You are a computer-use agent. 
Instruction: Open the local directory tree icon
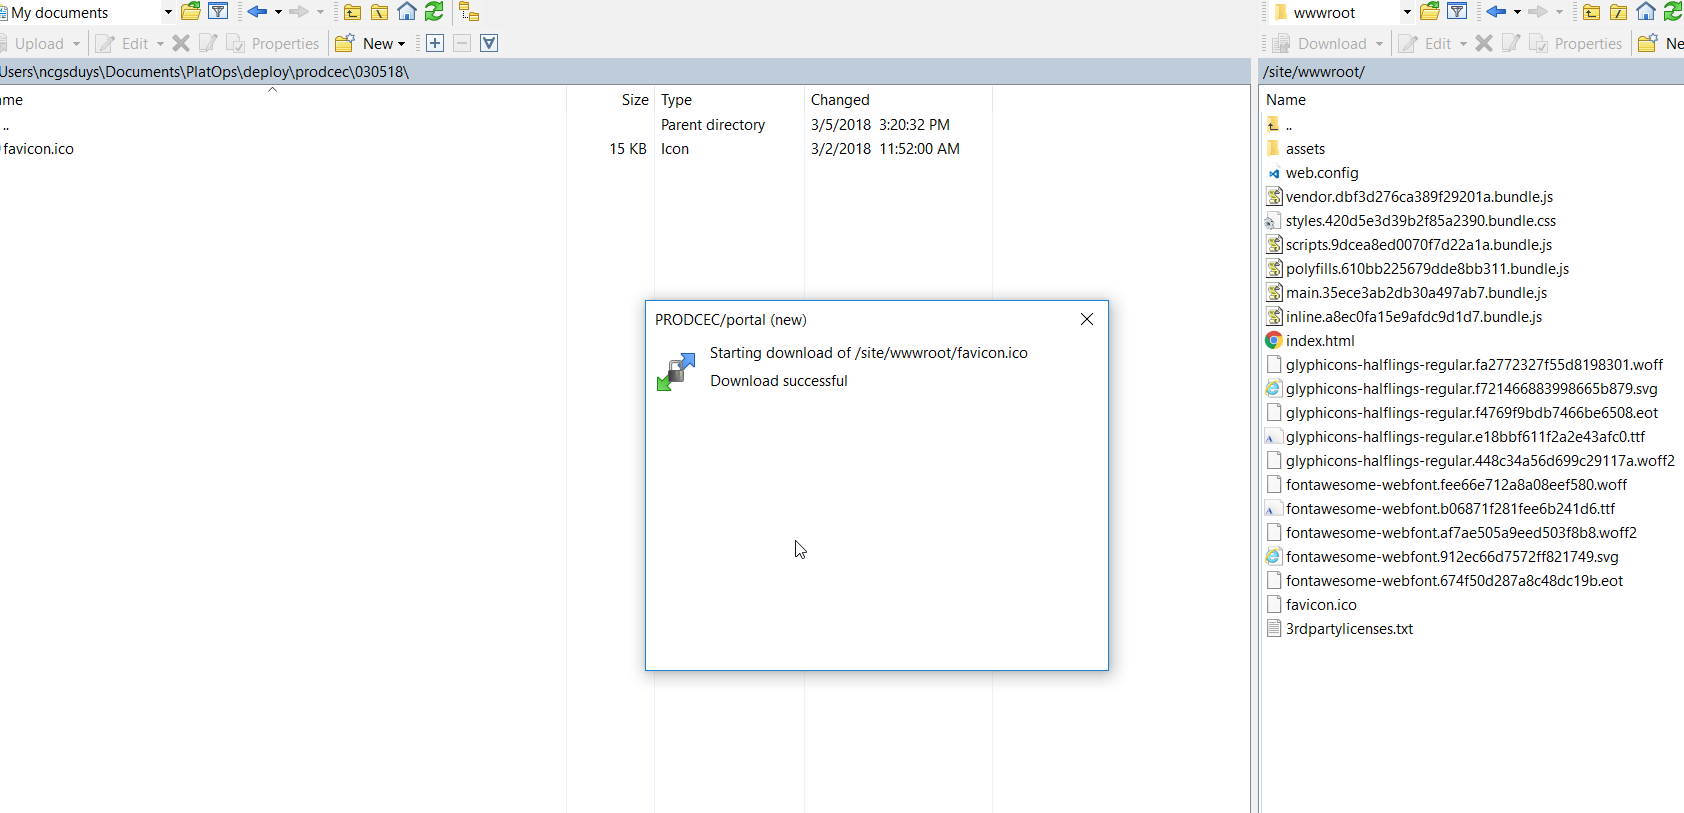469,12
